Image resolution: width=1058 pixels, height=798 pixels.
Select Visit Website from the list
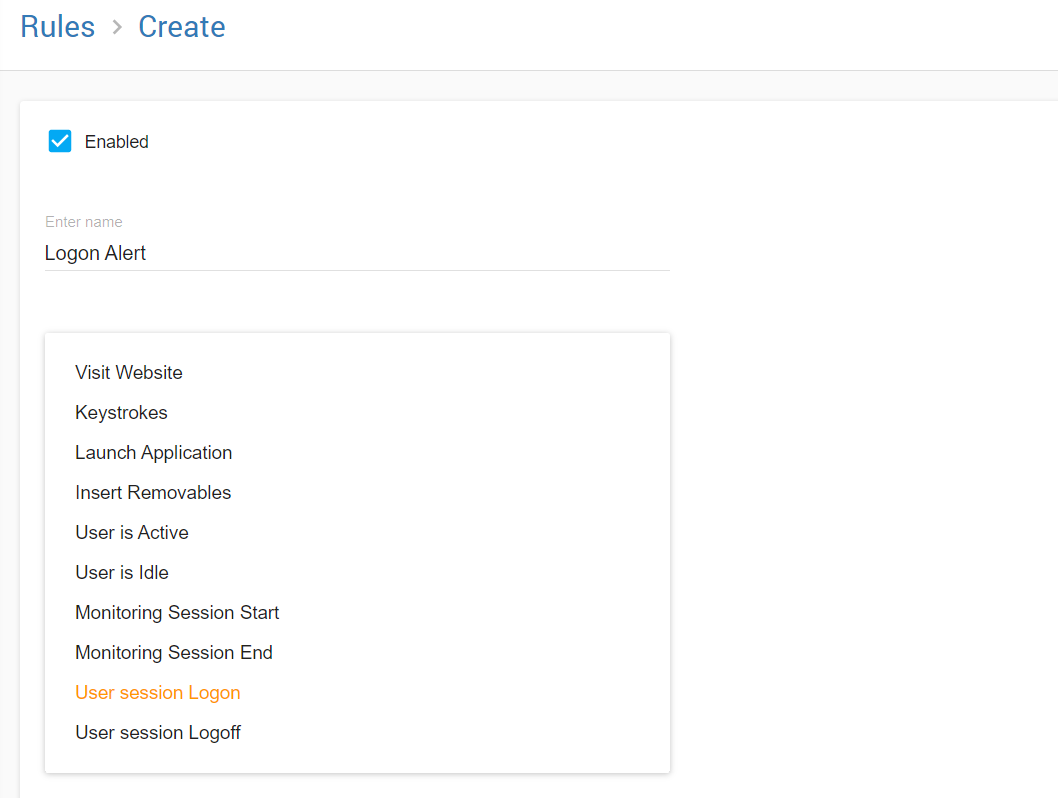(129, 373)
